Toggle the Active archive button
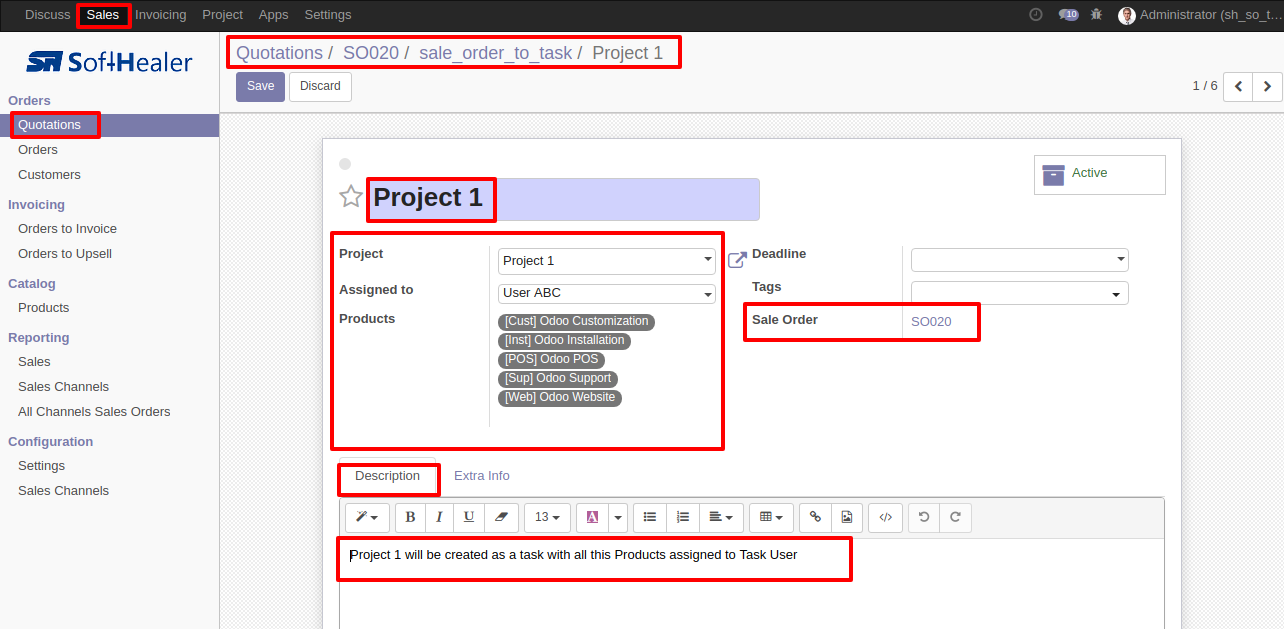 (1099, 174)
